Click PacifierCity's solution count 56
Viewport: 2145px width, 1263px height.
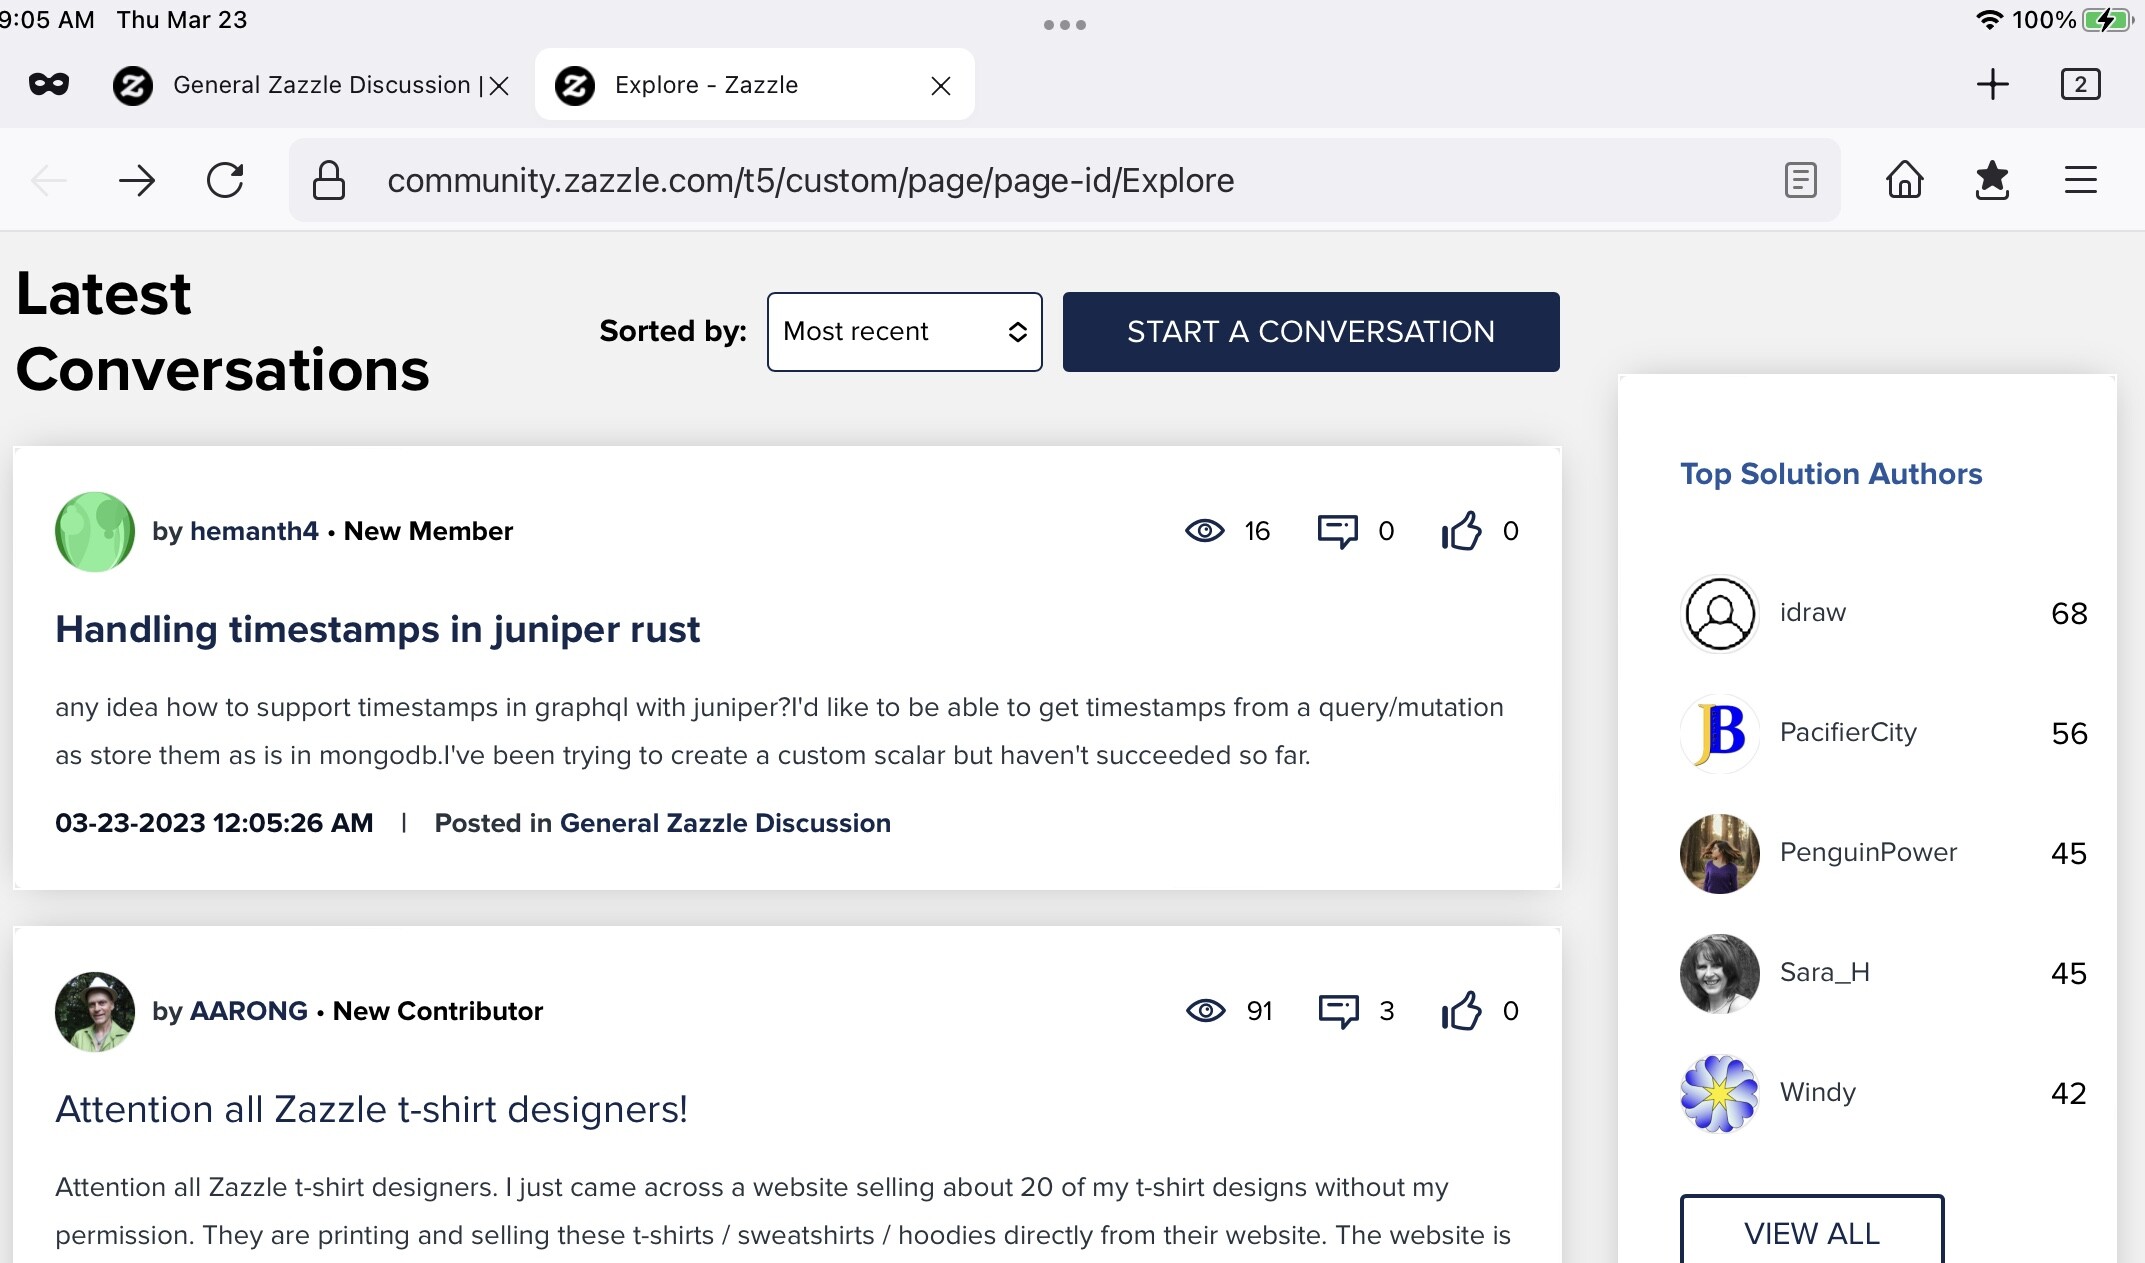click(x=2069, y=733)
